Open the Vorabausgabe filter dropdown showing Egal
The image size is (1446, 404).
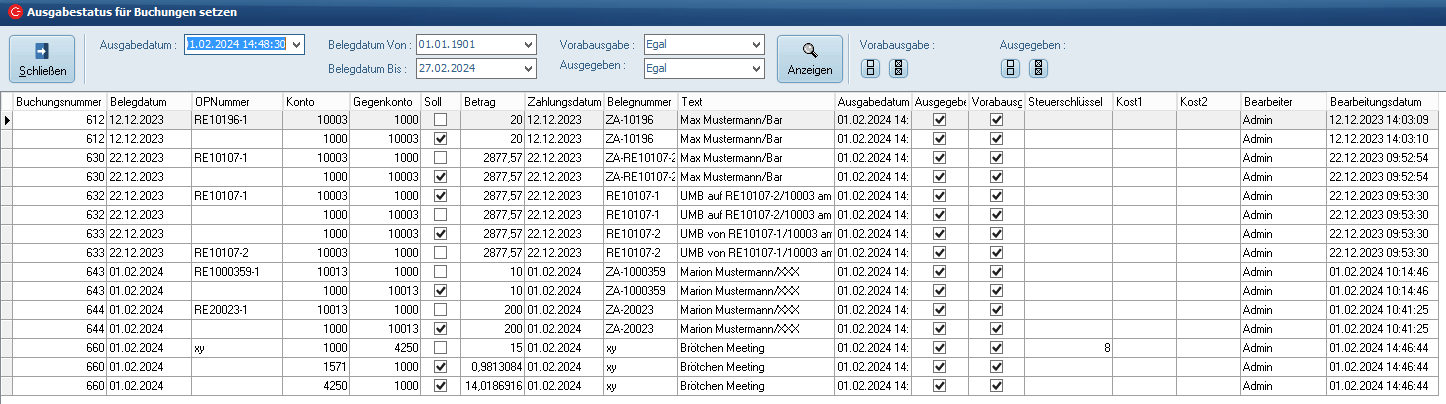(755, 45)
